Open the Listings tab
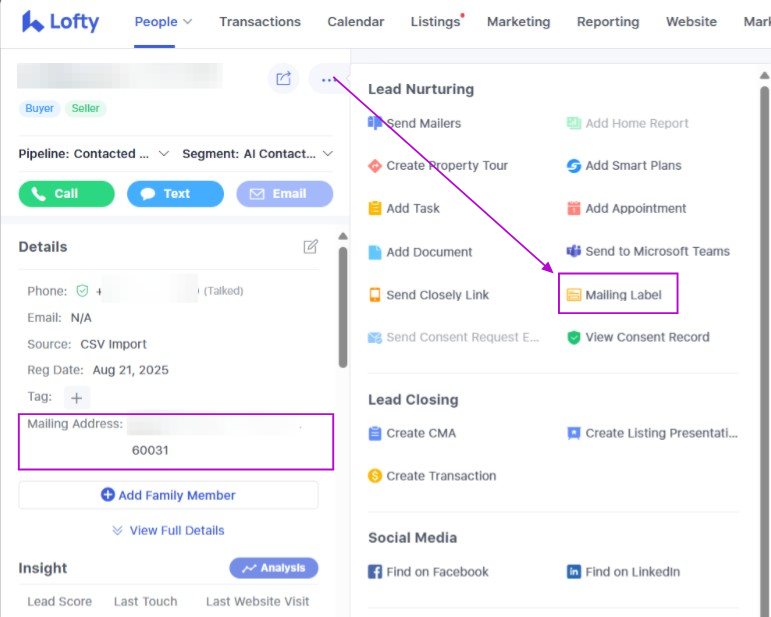The image size is (771, 617). click(435, 22)
